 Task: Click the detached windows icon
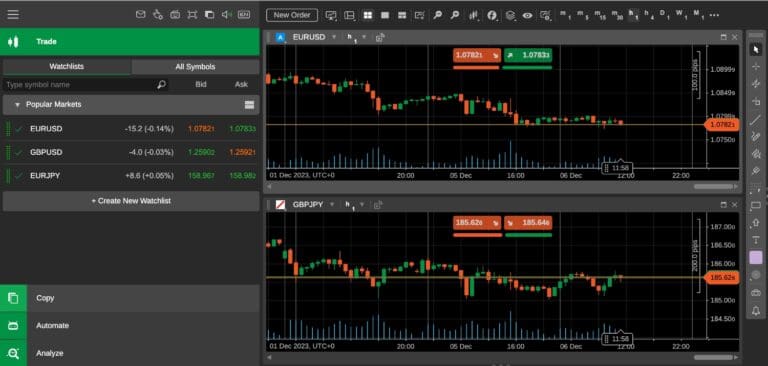click(x=209, y=15)
